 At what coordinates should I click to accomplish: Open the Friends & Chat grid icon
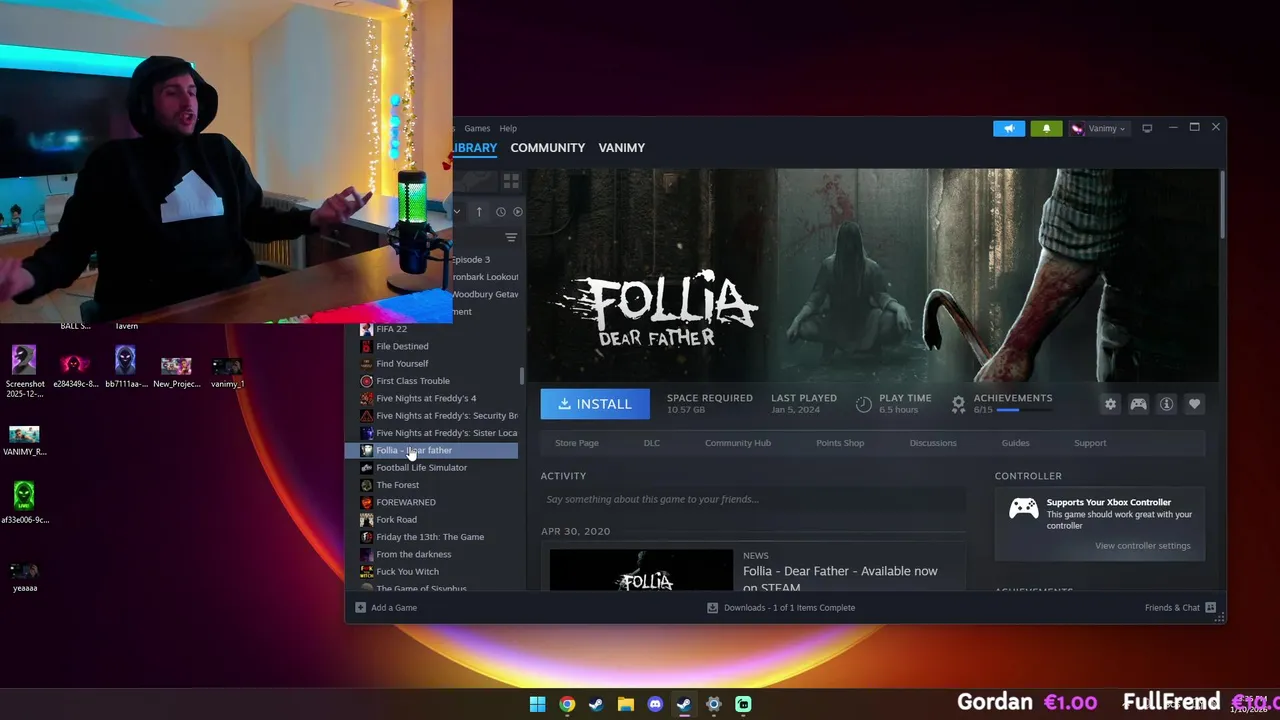coord(1210,607)
